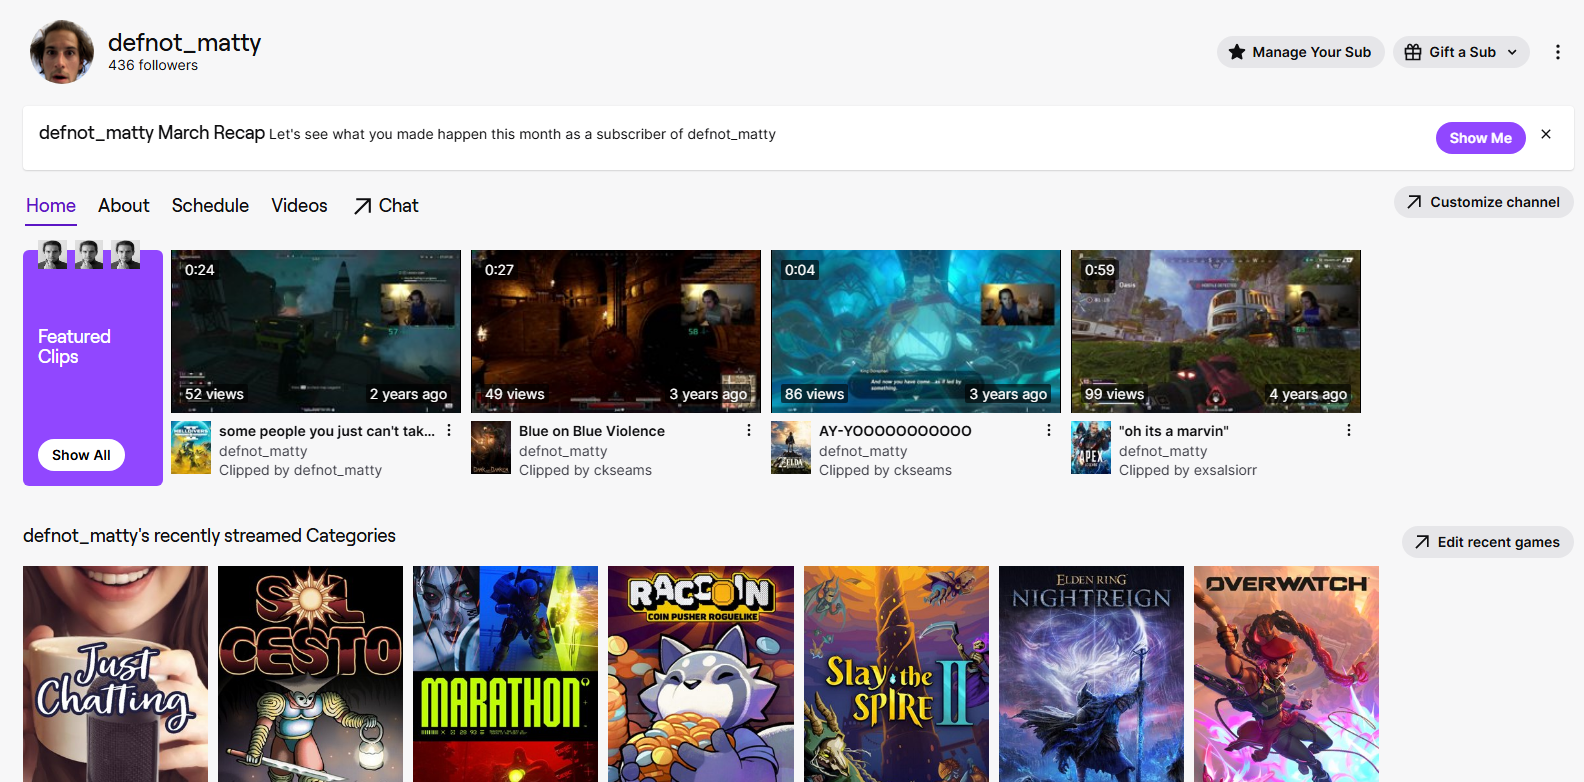The width and height of the screenshot is (1584, 782).
Task: Play the 0:59 Apex marvin clip thumbnail
Action: tap(1216, 331)
